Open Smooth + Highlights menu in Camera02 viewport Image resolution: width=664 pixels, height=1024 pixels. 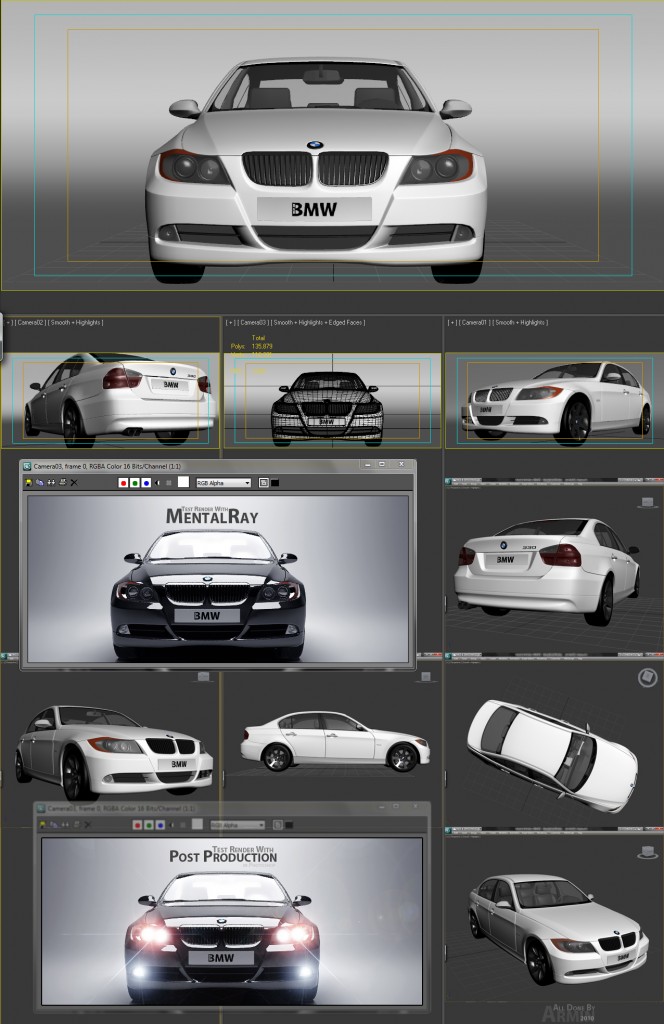(76, 323)
